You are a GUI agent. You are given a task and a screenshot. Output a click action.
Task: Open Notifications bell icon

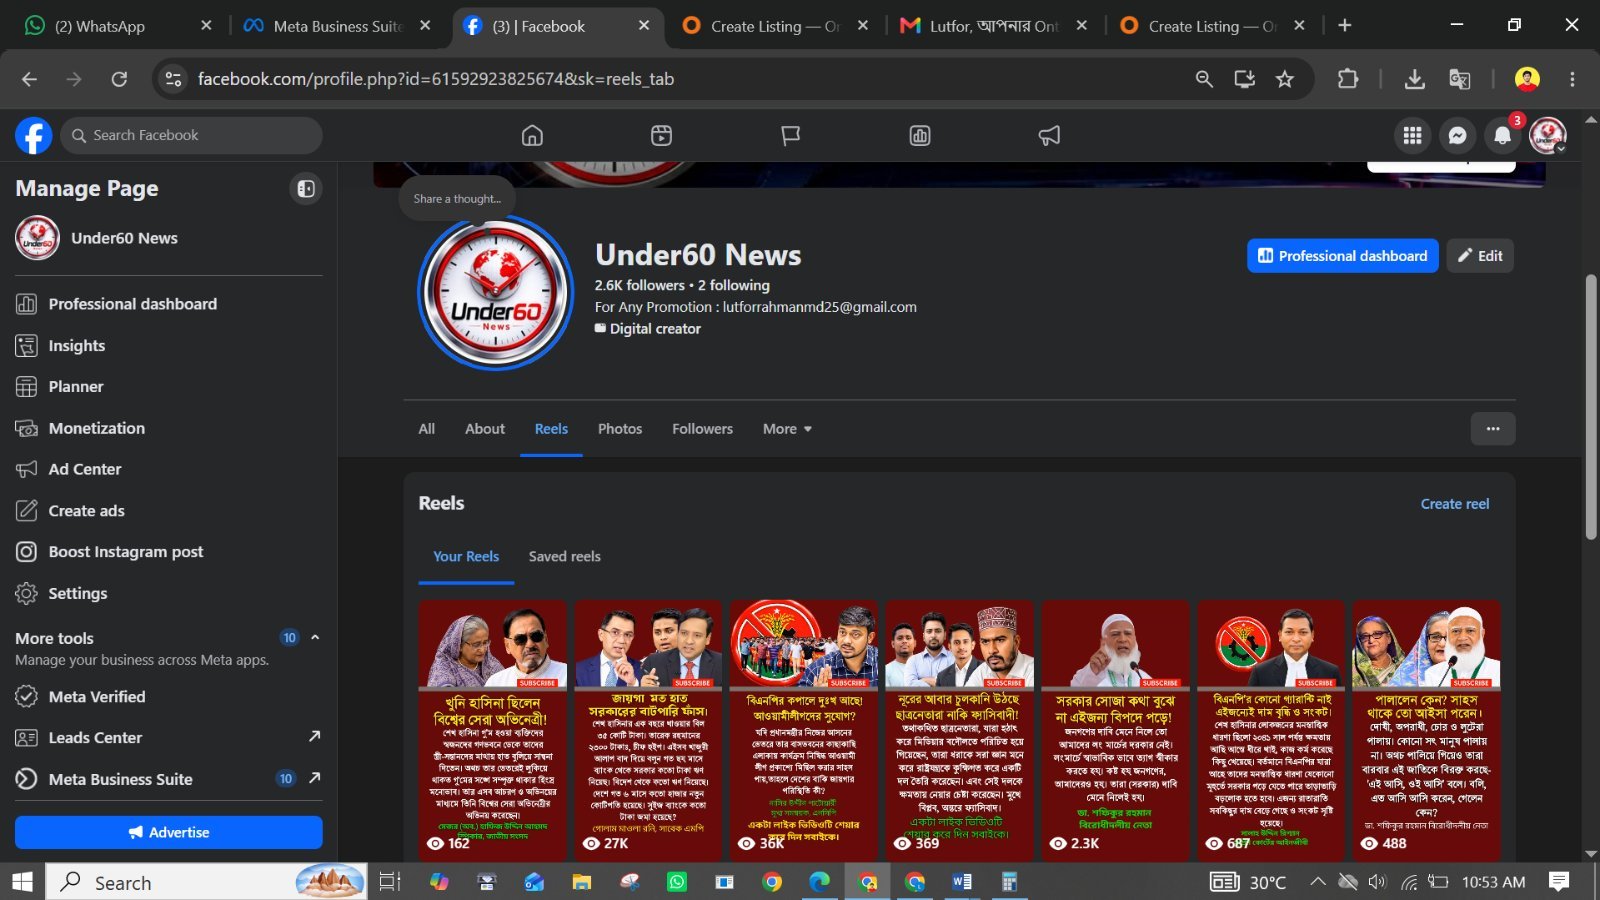(1502, 135)
